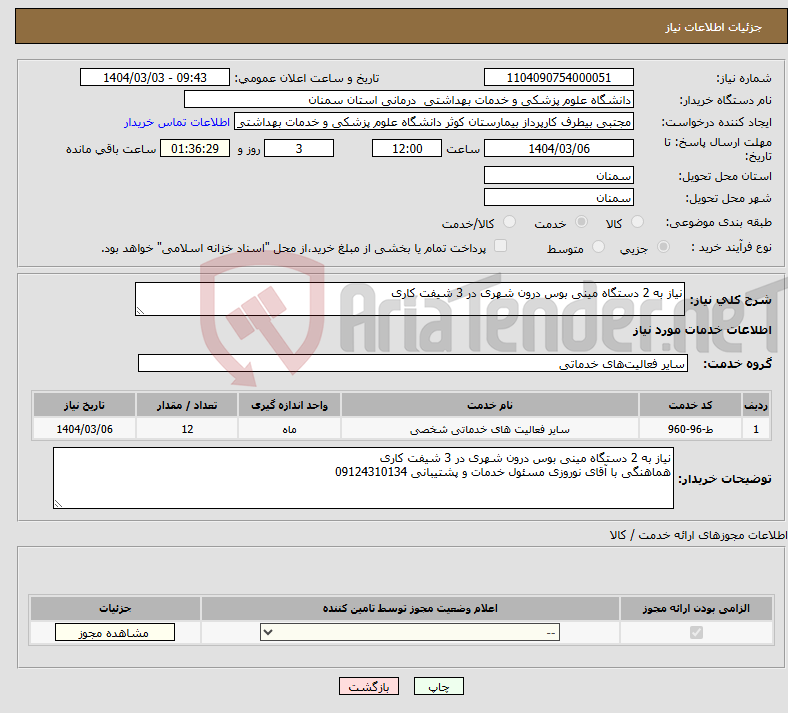The height and width of the screenshot is (713, 788).
Task: Click the buyer organization name field
Action: pos(409,99)
